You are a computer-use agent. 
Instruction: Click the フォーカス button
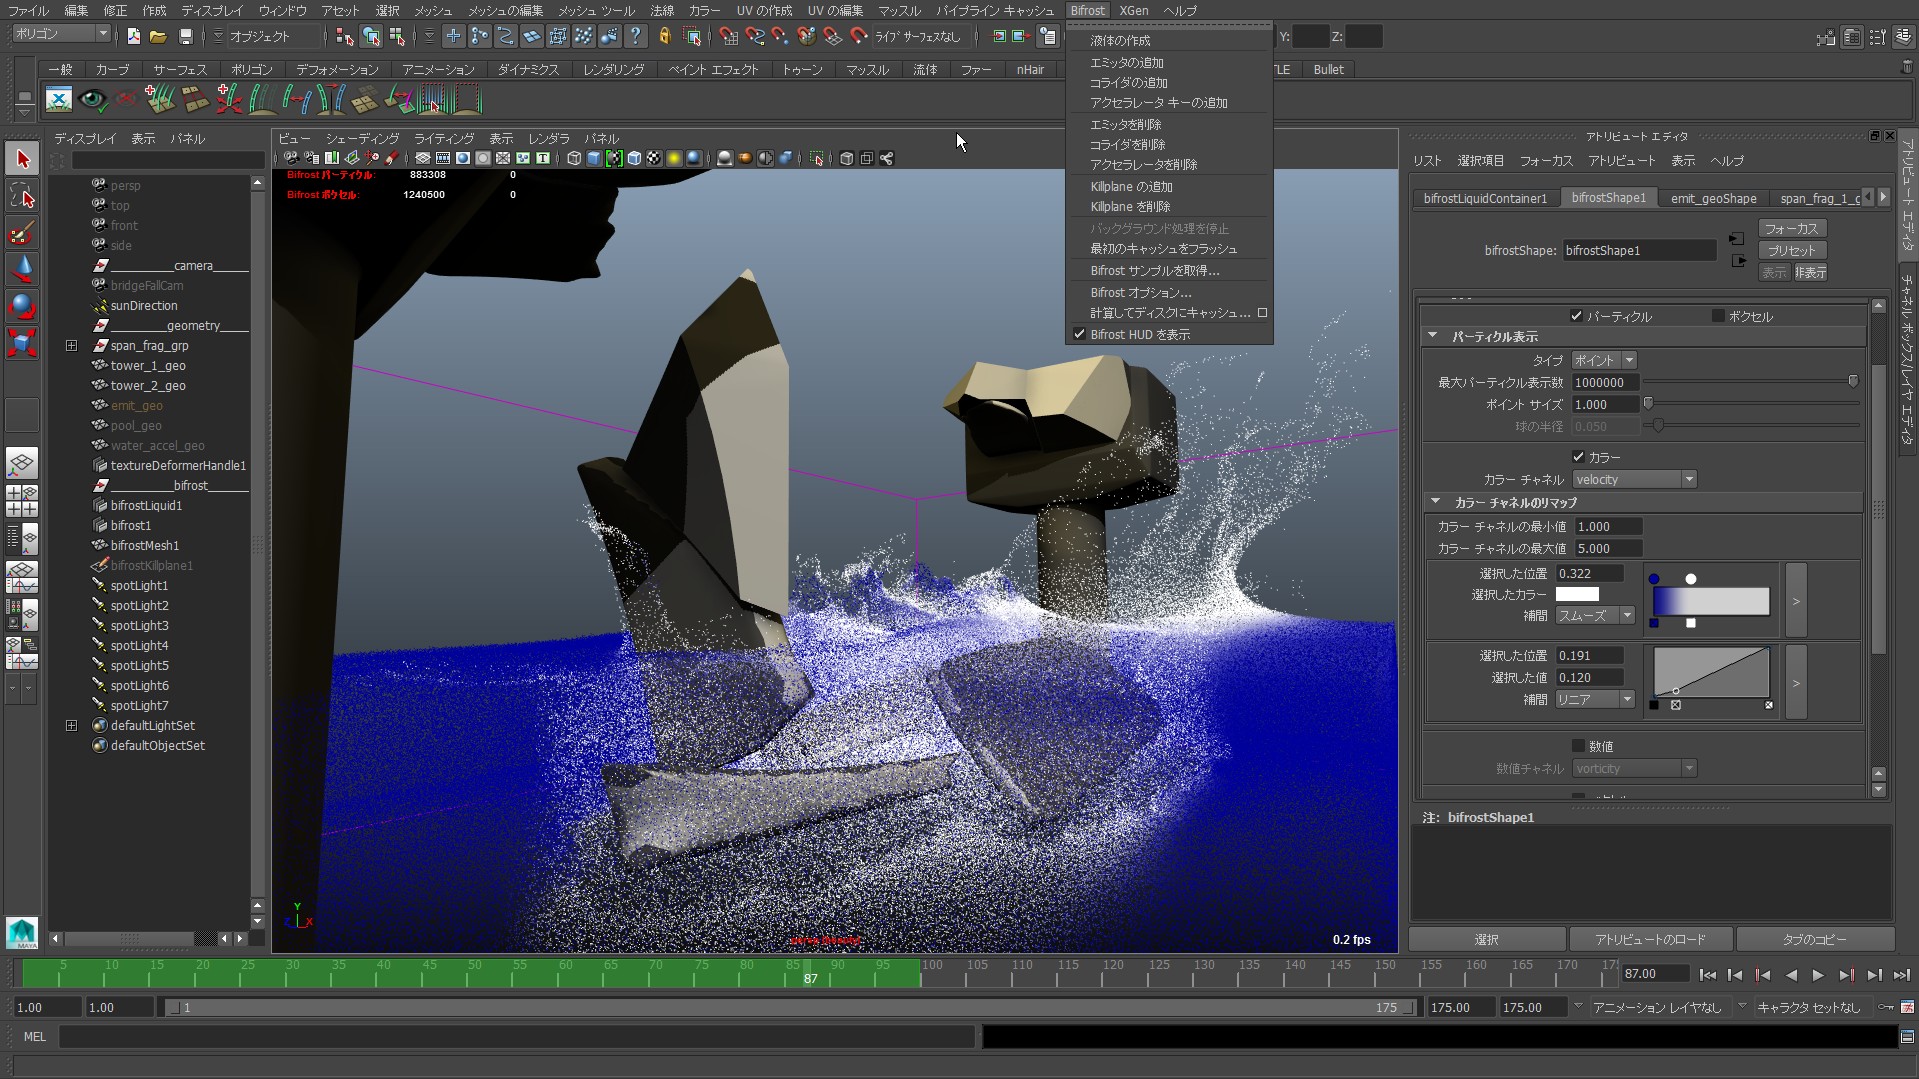coord(1790,229)
